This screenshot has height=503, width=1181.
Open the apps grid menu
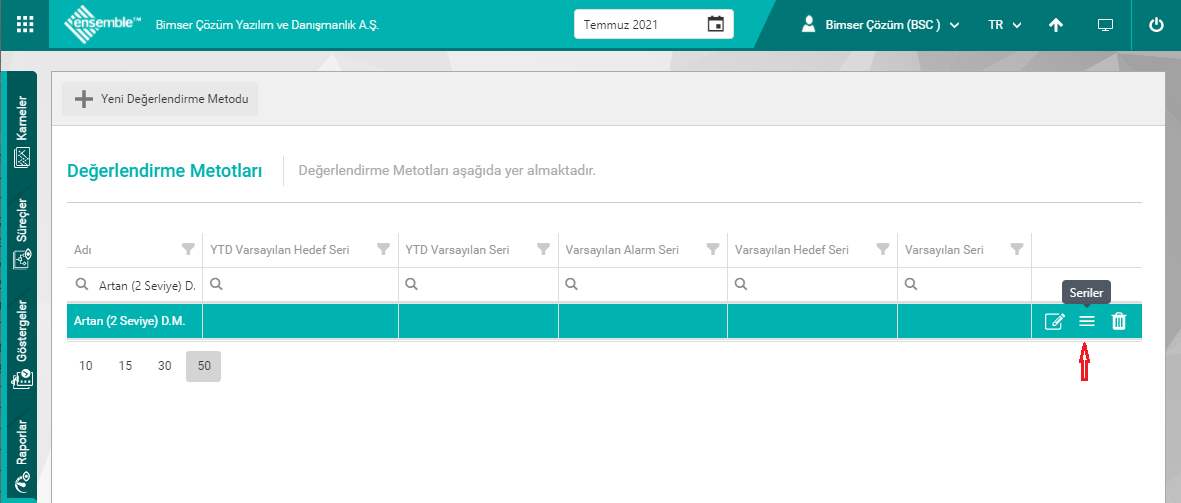(25, 24)
